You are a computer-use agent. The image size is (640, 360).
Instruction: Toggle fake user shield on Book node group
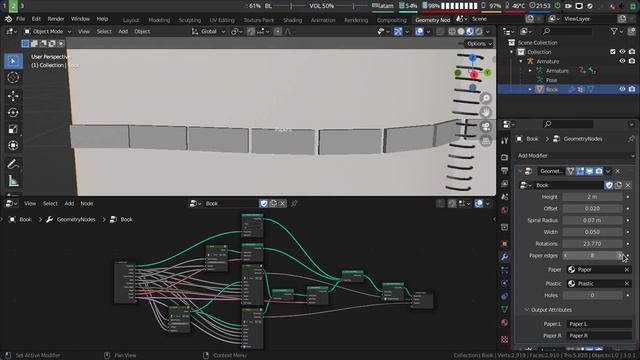(609, 185)
